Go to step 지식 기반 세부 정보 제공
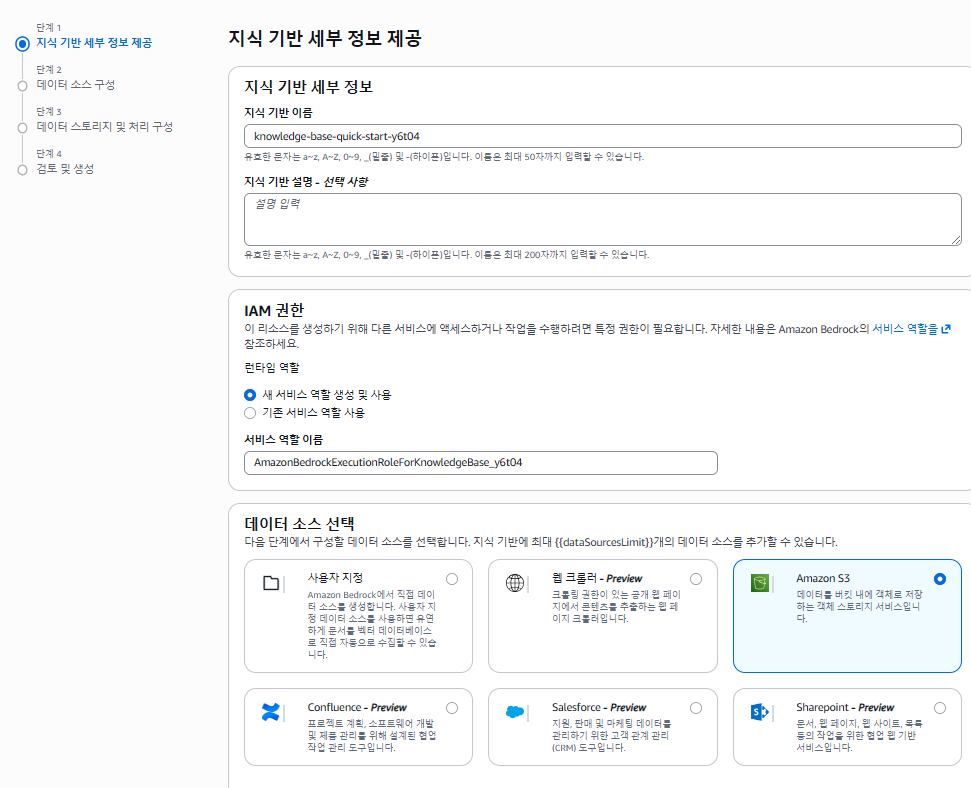 [94, 43]
